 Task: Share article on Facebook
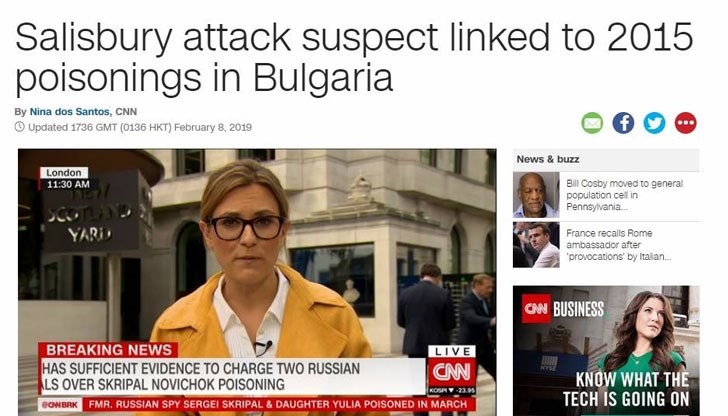(623, 123)
